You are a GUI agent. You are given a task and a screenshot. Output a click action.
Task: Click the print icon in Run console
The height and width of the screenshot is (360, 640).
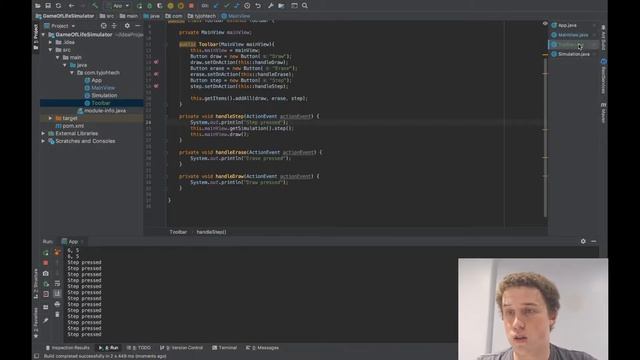57,304
